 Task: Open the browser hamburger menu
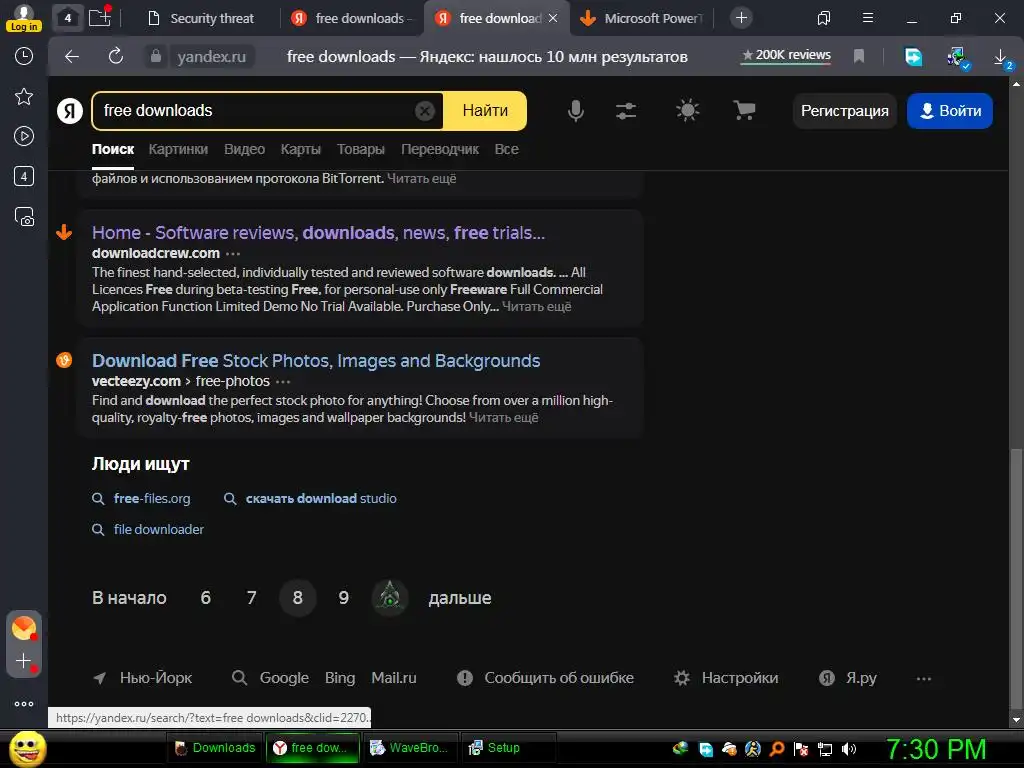pyautogui.click(x=868, y=18)
